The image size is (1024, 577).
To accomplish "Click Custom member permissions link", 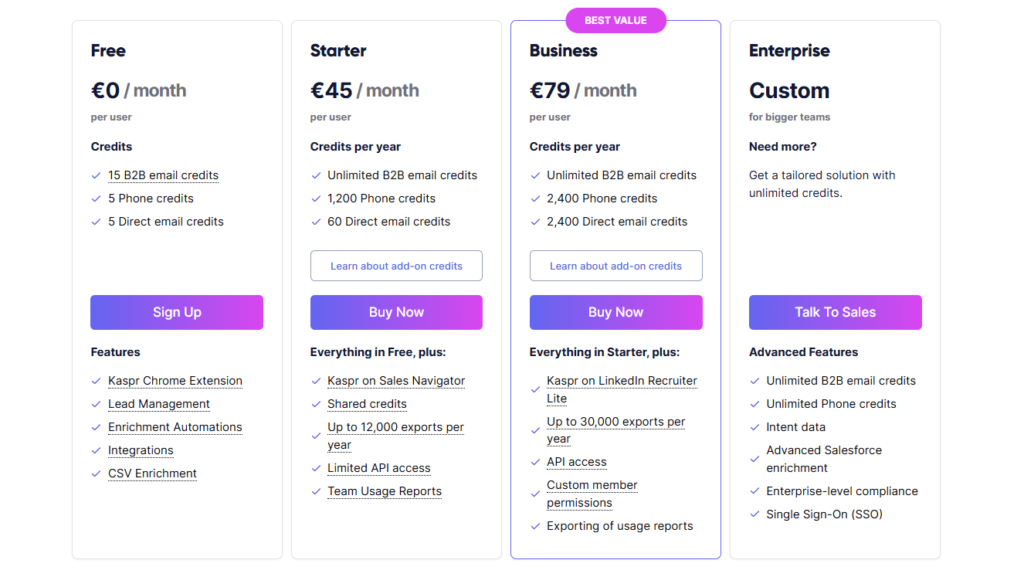I will pos(592,493).
